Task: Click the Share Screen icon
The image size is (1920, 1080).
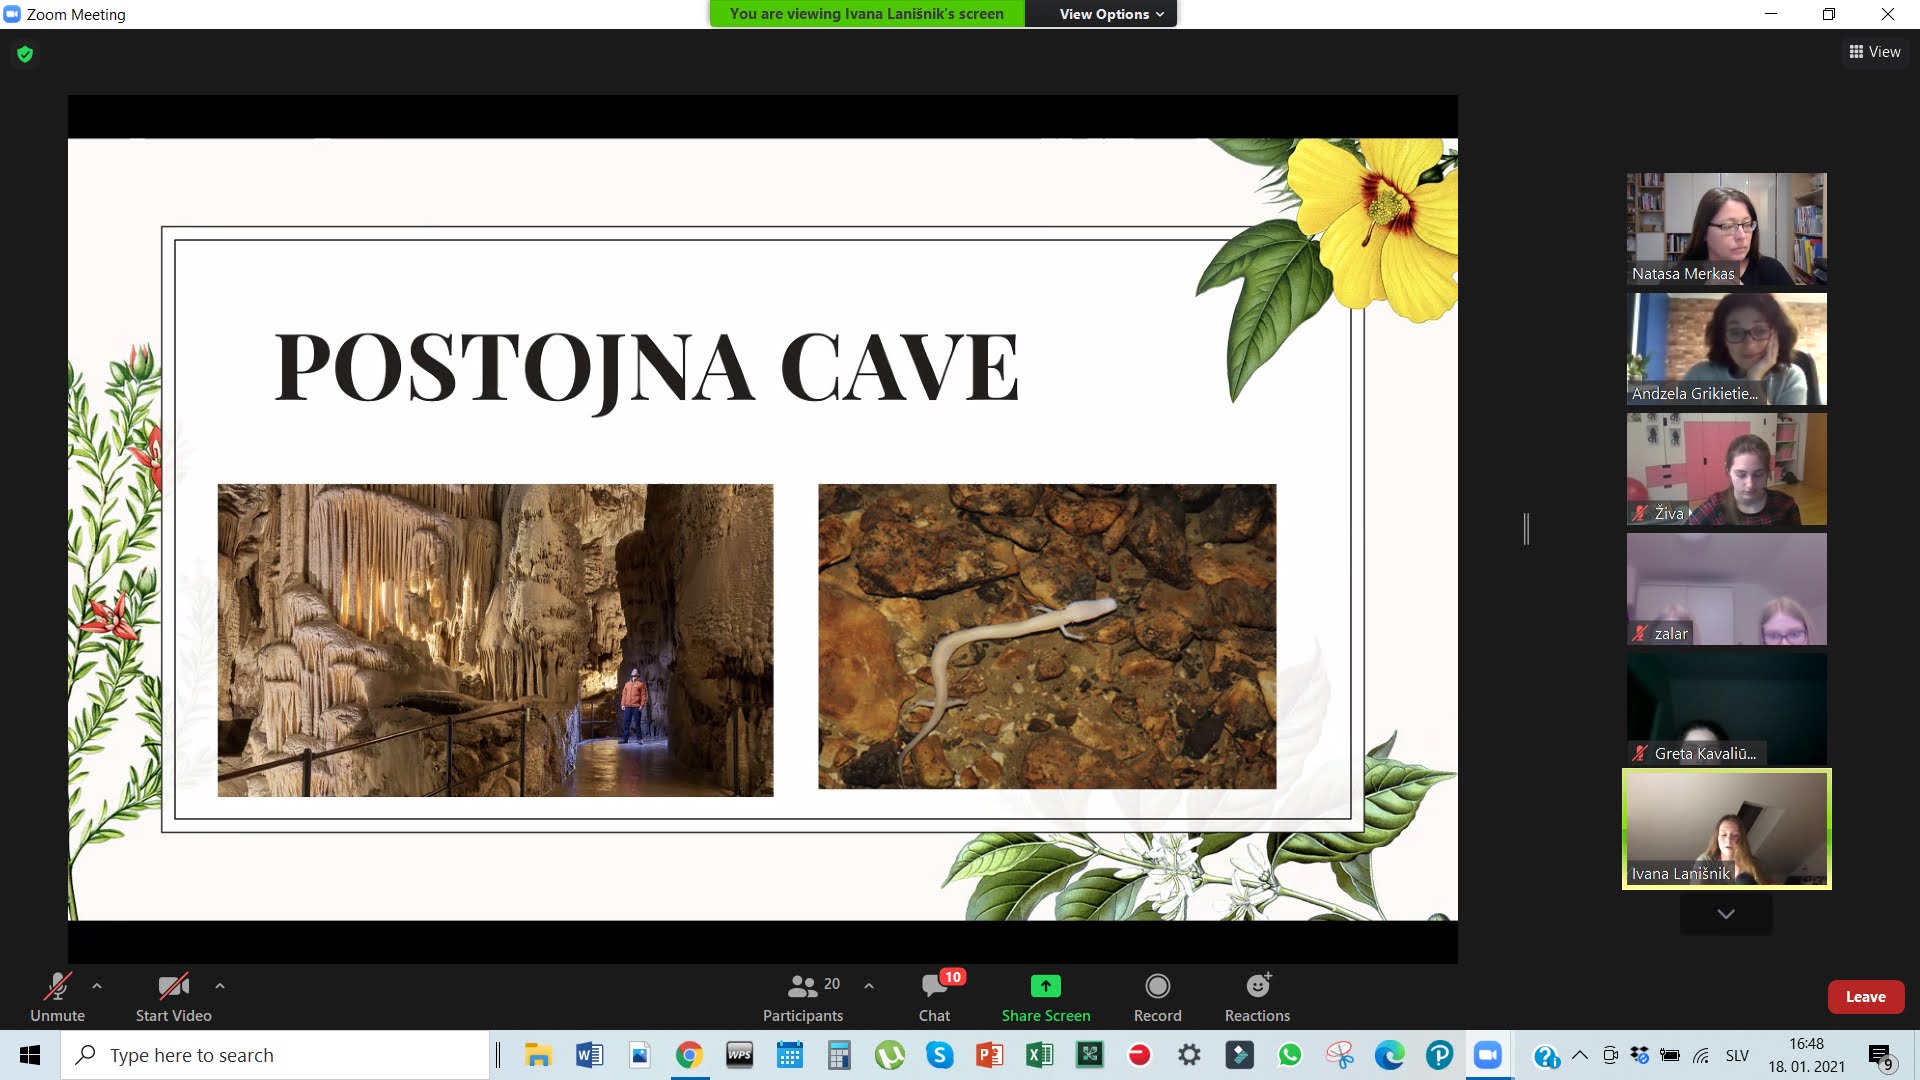Action: (x=1045, y=986)
